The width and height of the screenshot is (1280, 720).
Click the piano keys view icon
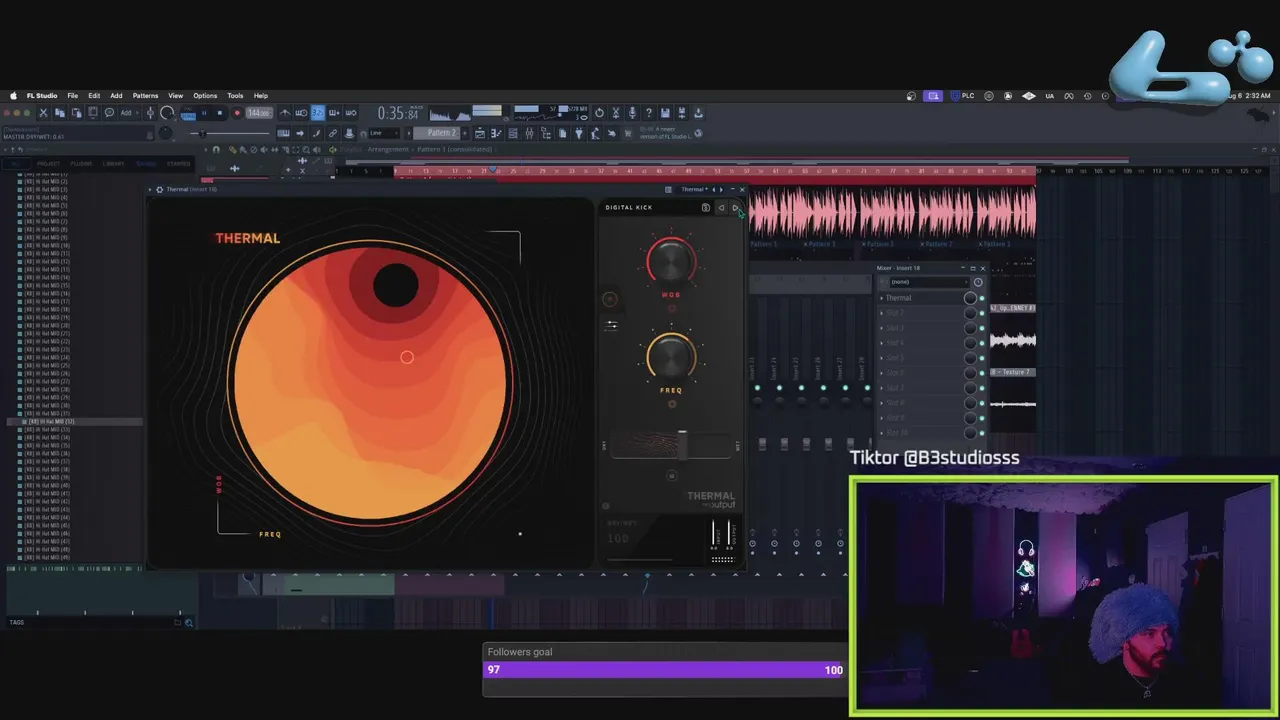(283, 132)
